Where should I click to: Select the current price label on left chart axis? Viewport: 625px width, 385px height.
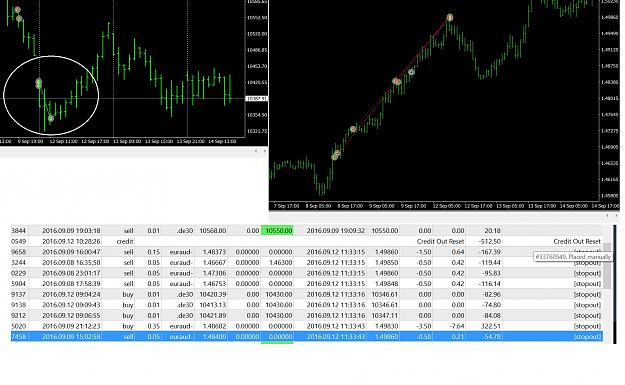coord(257,98)
